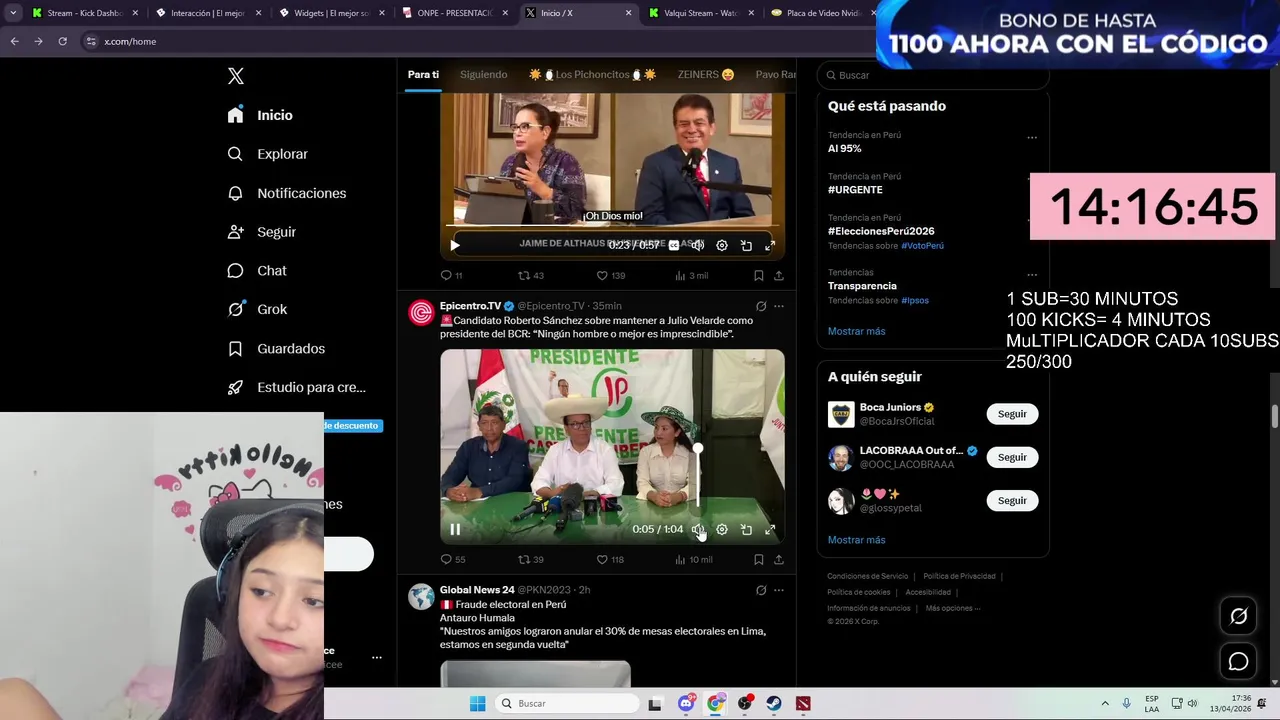Open more options on the Epicentro.TV post
This screenshot has width=1280, height=720.
[x=779, y=306]
